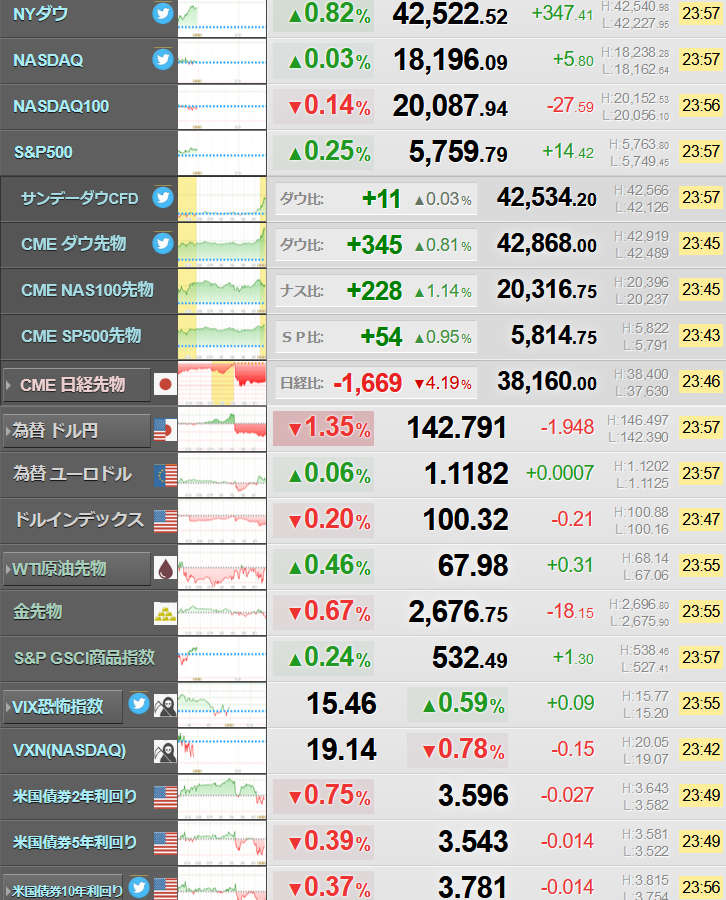726x900 pixels.
Task: Open the NASDAQ index link
Action: 48,60
